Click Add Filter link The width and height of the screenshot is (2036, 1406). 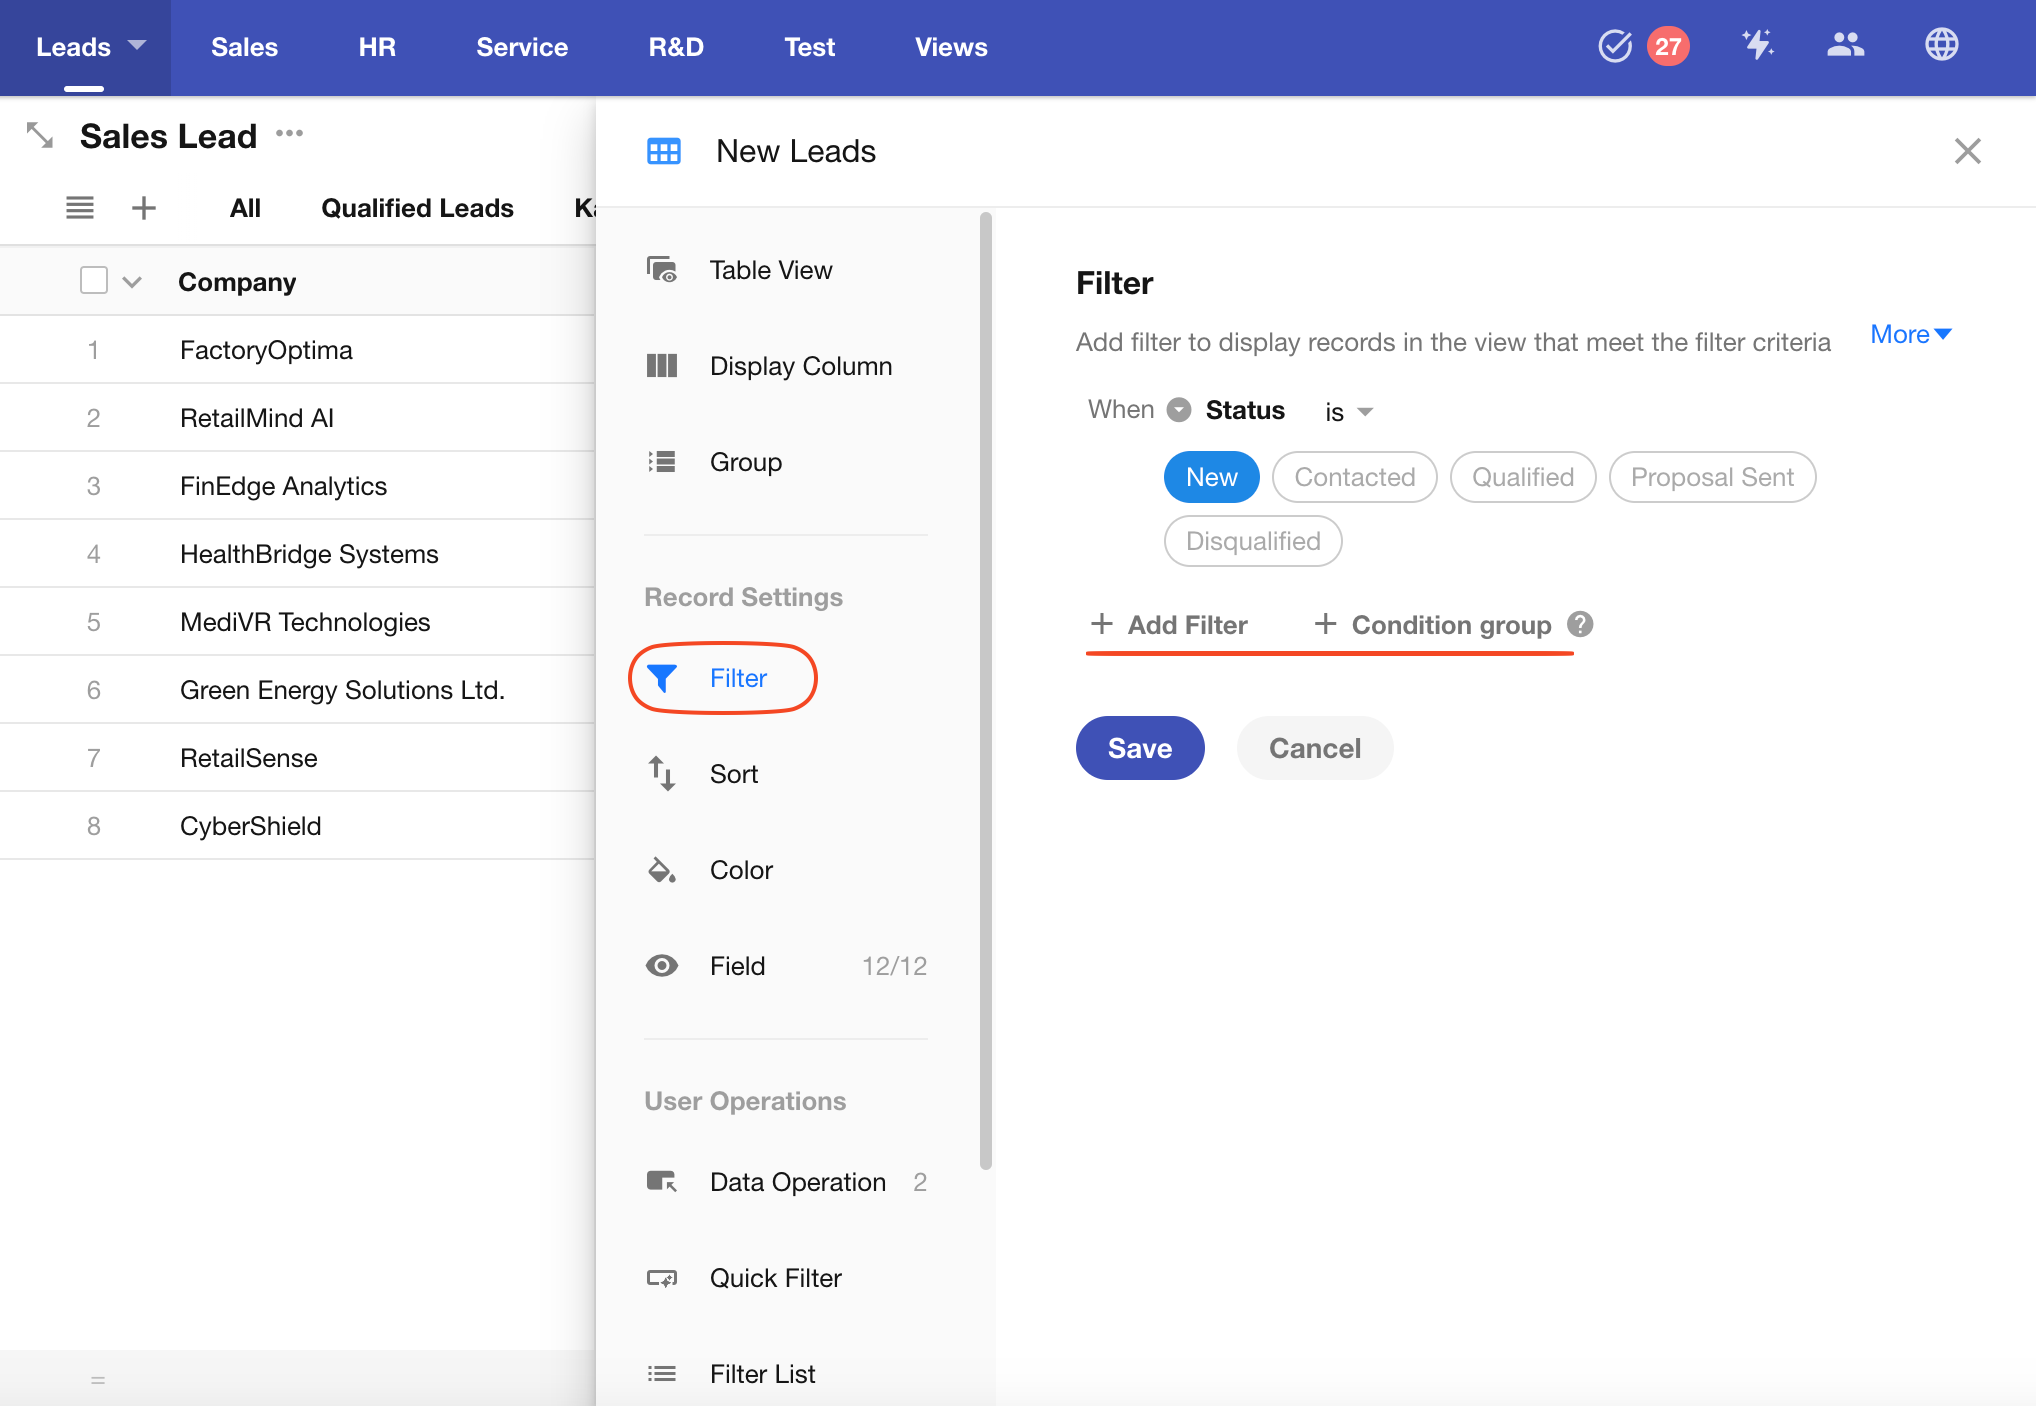[1170, 625]
